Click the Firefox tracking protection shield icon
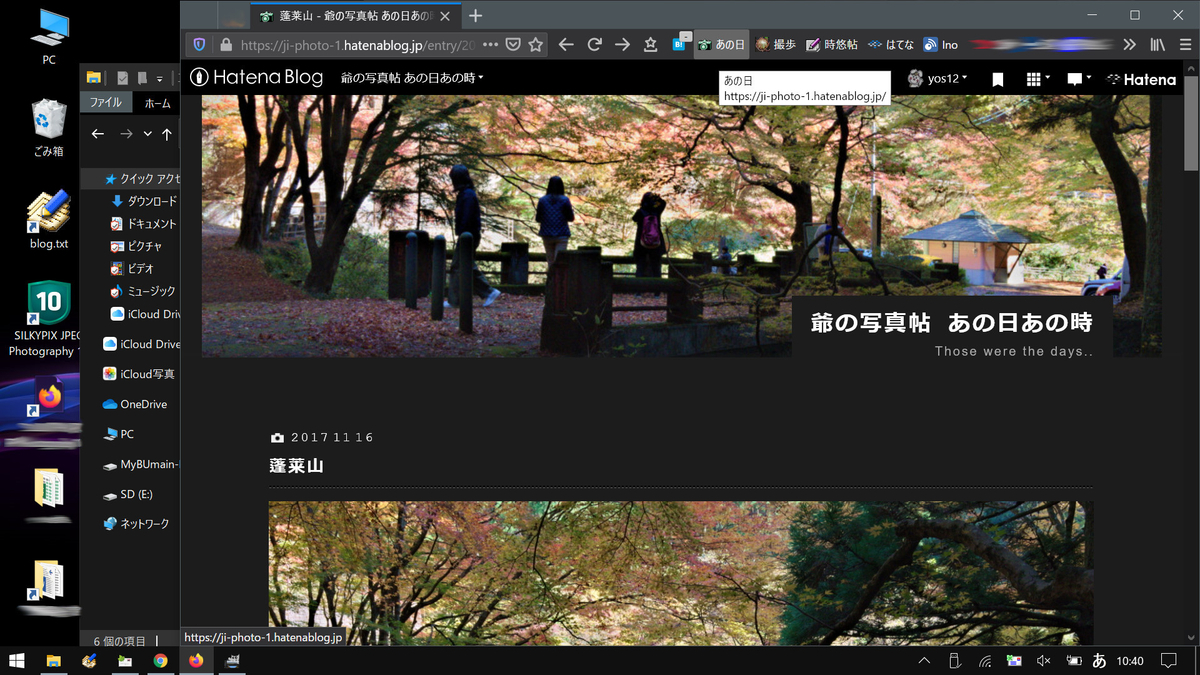 pos(199,44)
